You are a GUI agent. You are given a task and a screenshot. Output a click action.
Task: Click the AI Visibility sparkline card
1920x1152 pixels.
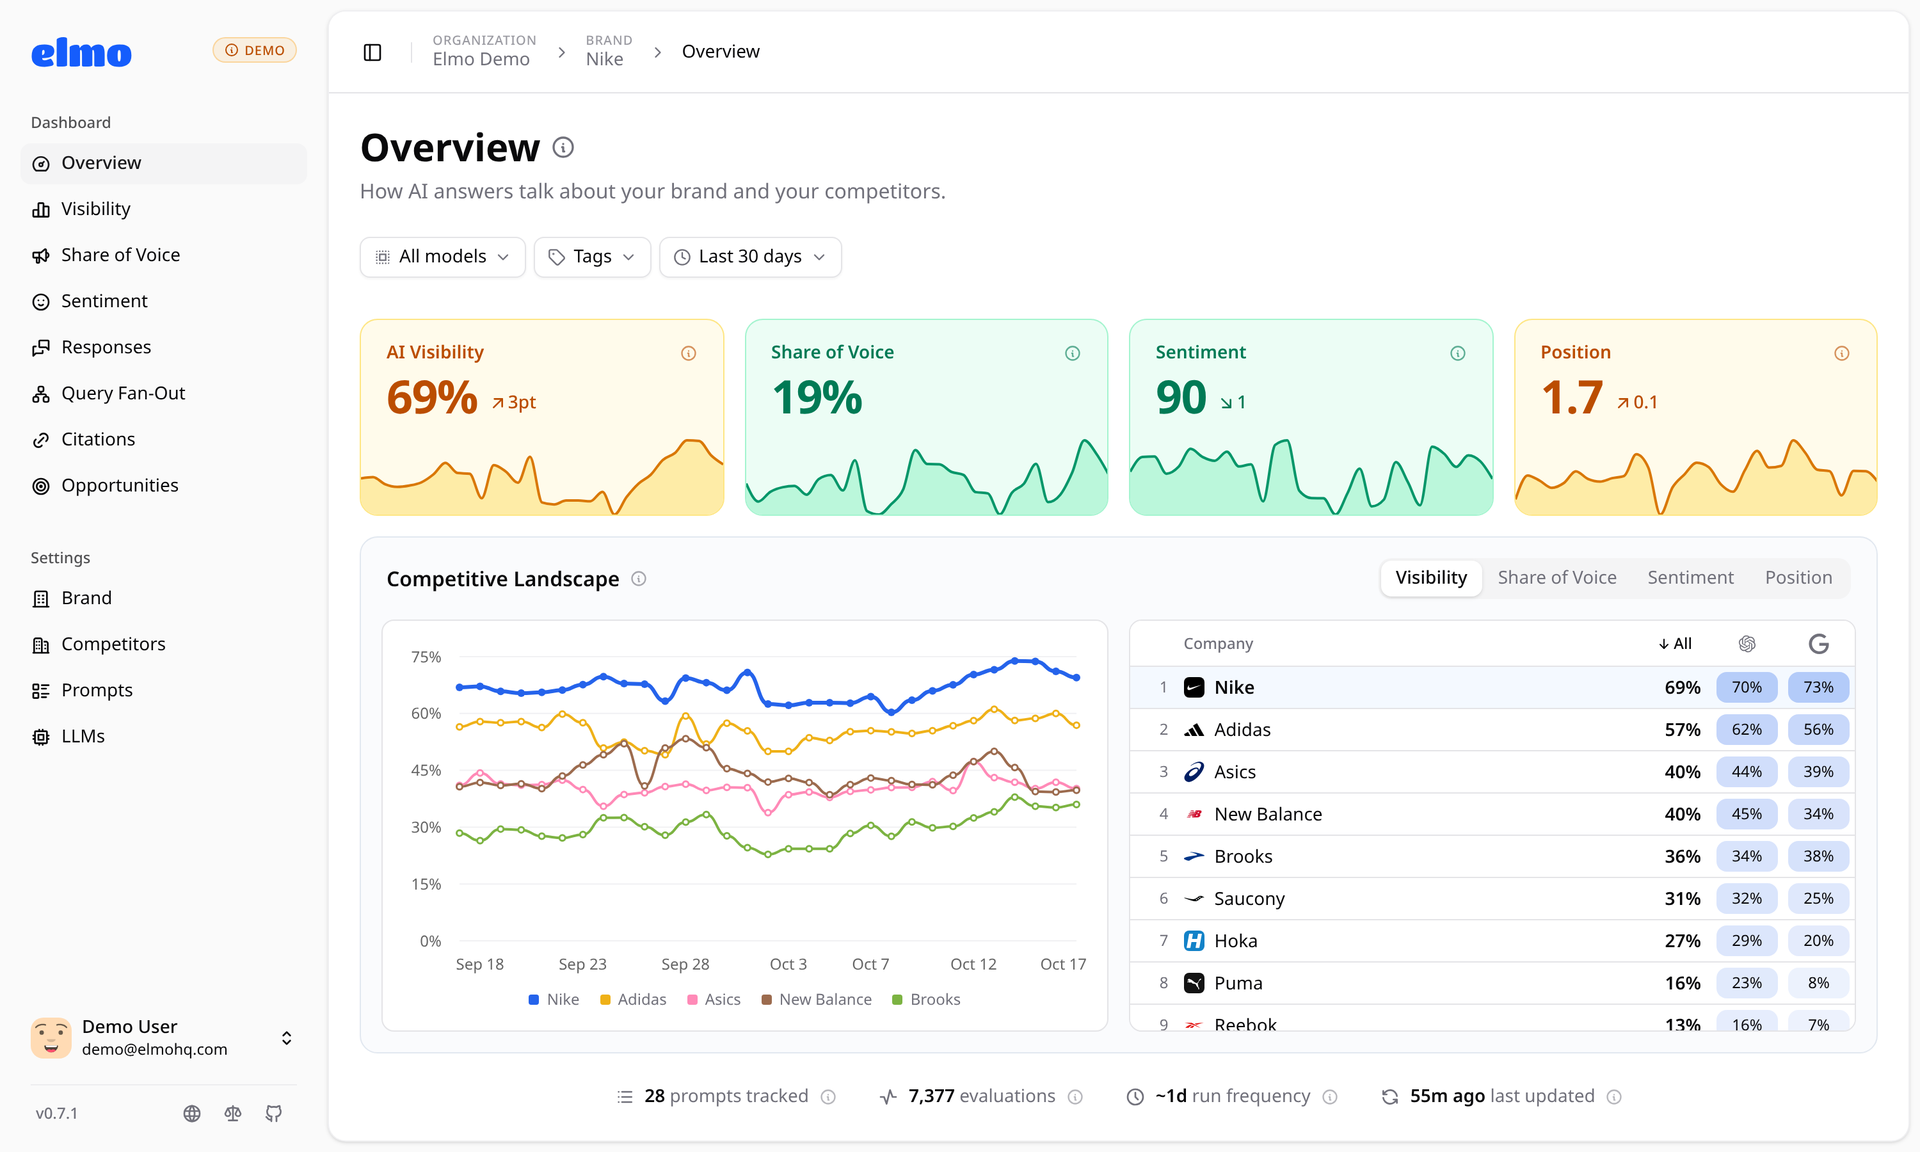point(542,418)
